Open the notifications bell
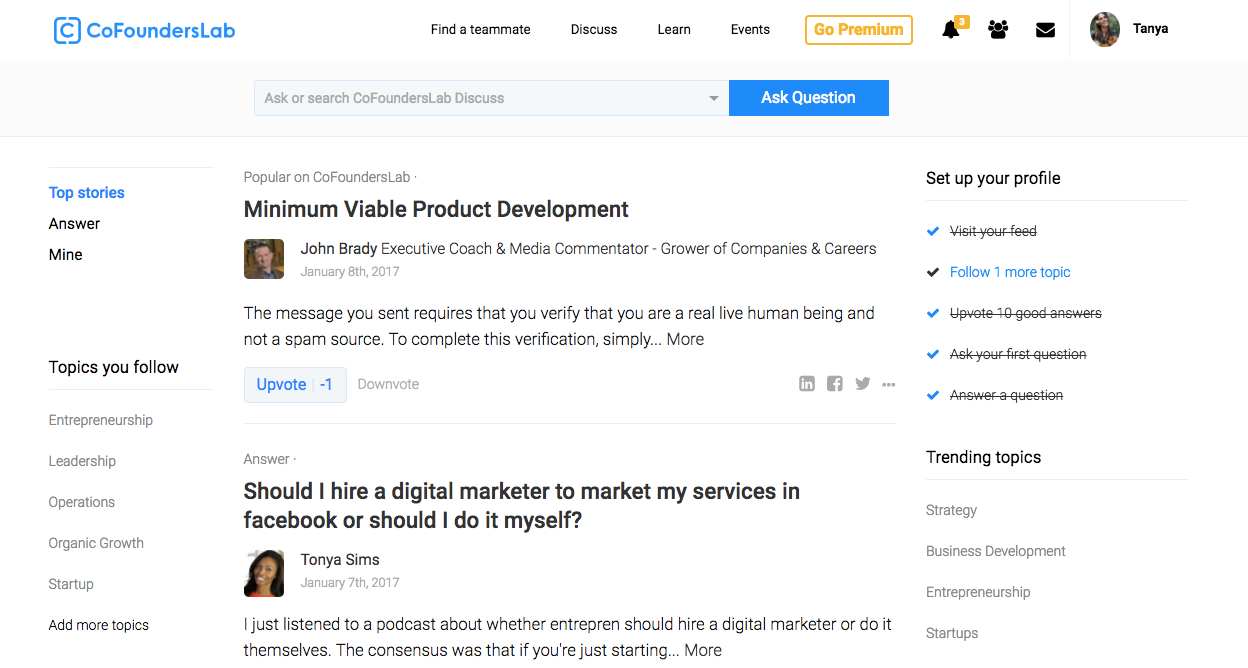Screen dimensions: 1248x668 click(x=951, y=30)
